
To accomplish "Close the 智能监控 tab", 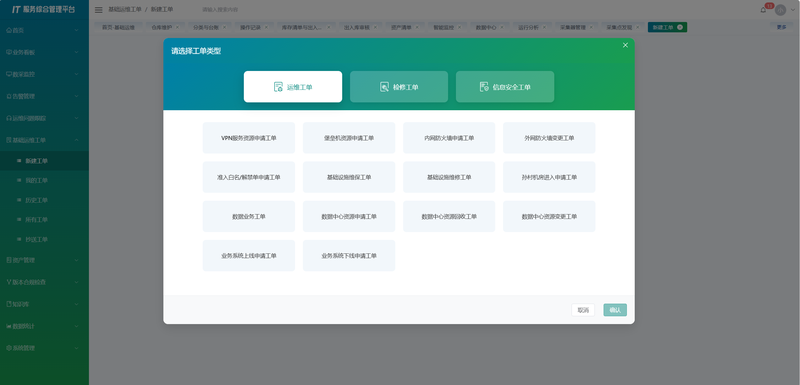I will pos(459,28).
